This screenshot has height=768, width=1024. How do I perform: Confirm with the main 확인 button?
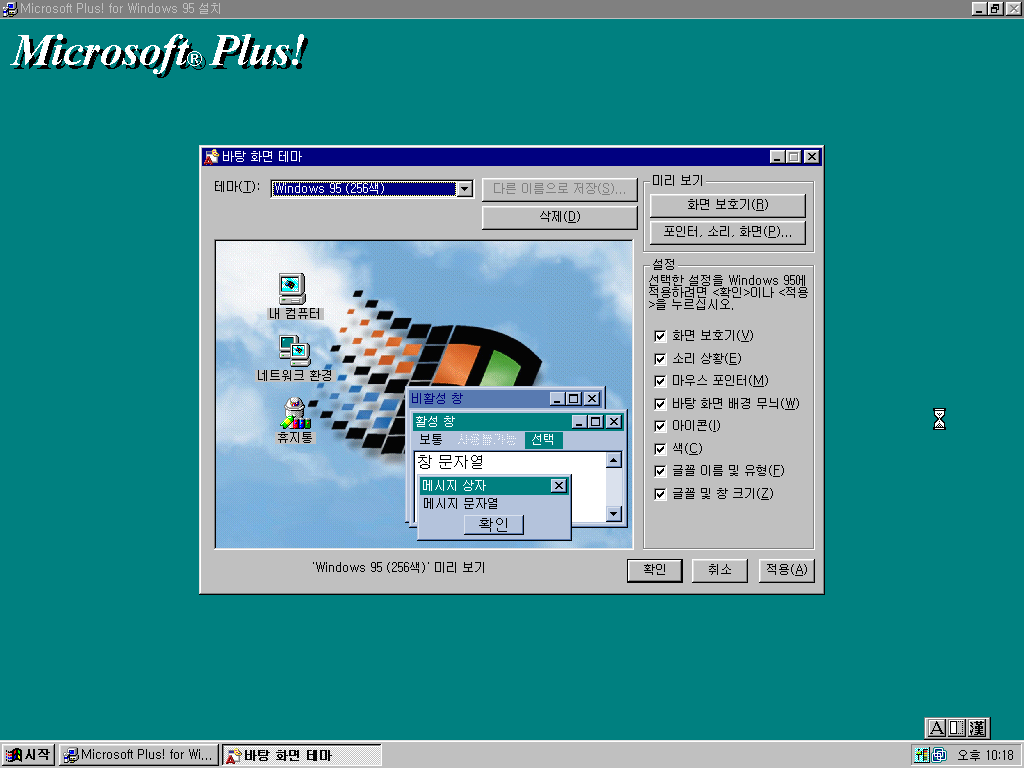tap(654, 569)
